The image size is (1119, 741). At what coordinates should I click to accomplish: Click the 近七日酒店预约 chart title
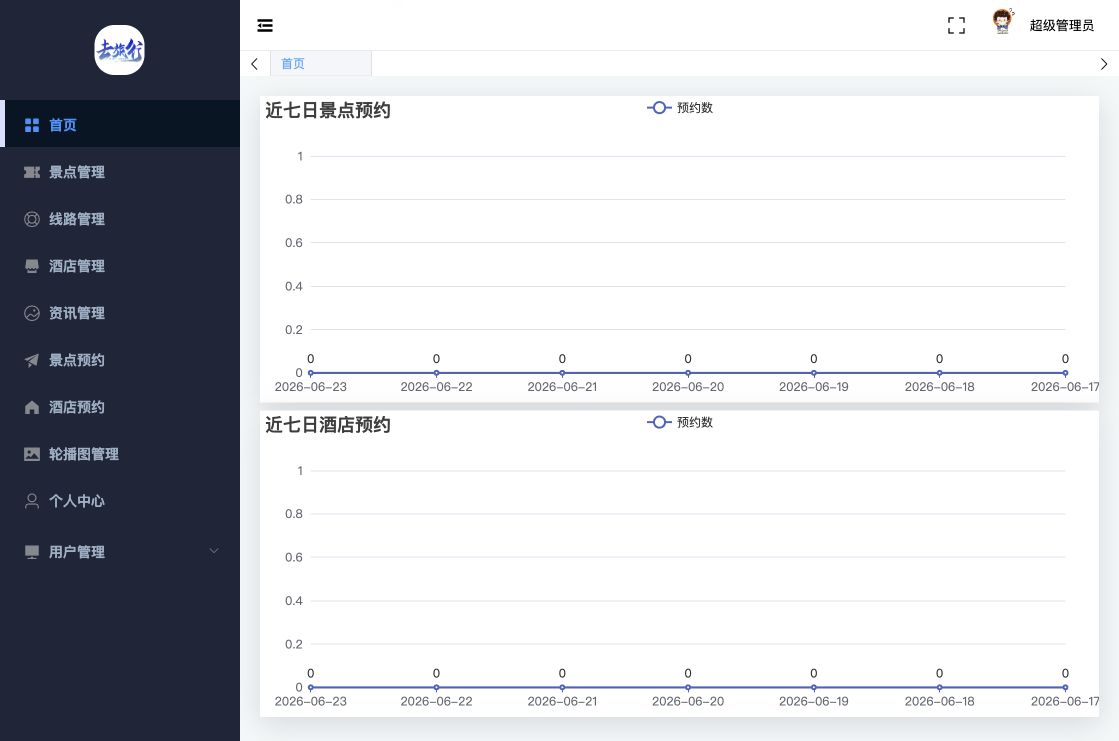pyautogui.click(x=328, y=425)
